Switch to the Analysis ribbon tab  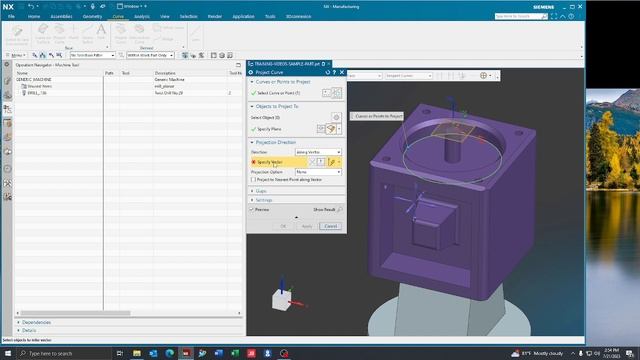tap(142, 17)
